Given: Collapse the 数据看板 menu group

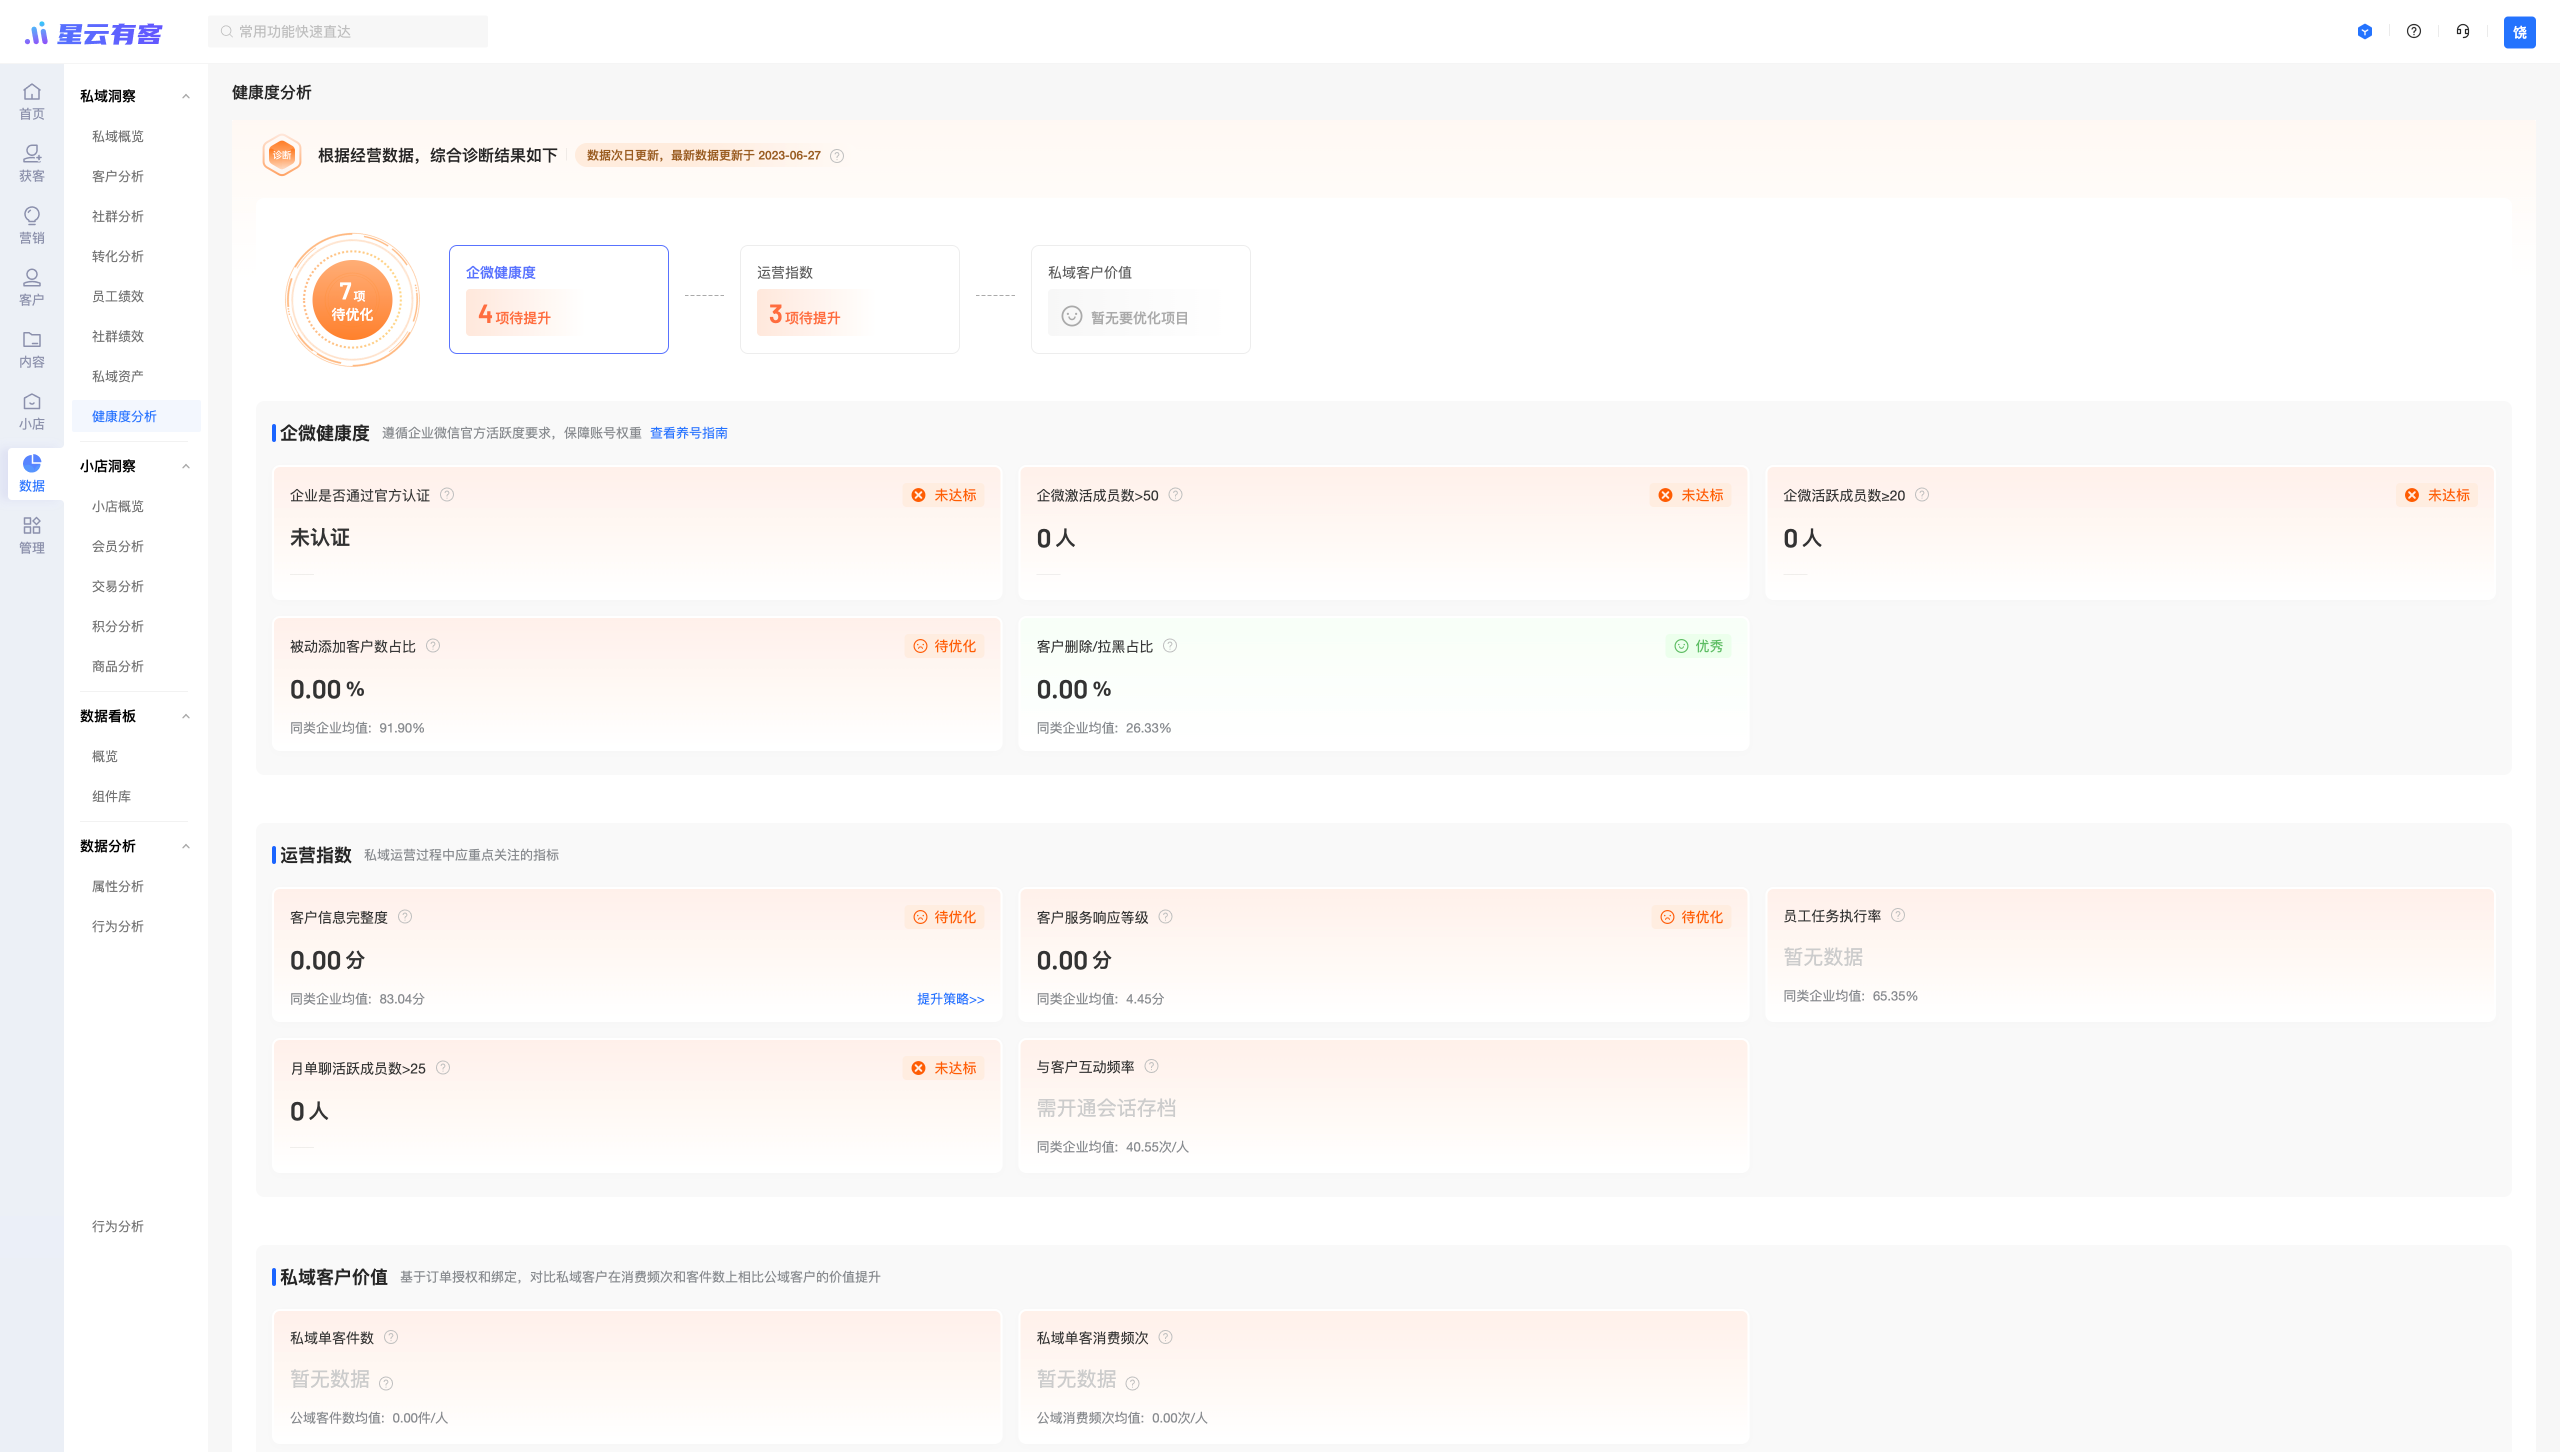Looking at the screenshot, I should click(x=186, y=716).
